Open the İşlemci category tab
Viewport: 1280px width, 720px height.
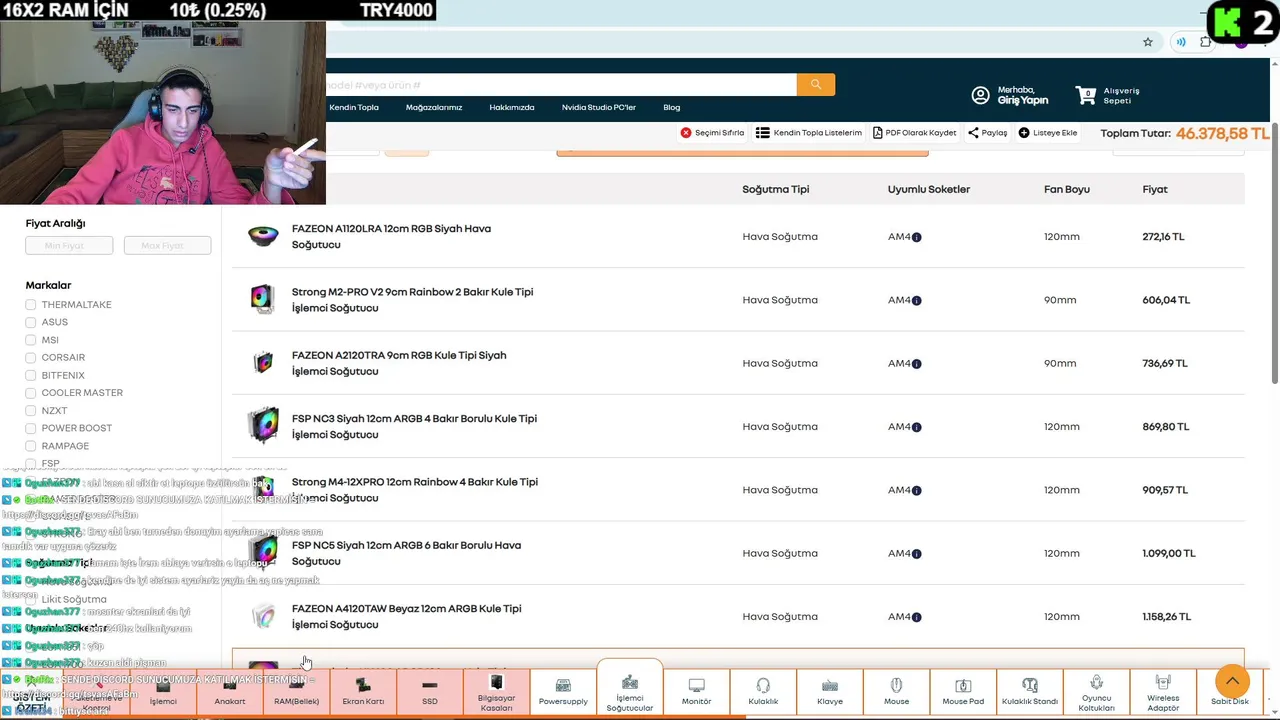tap(163, 692)
